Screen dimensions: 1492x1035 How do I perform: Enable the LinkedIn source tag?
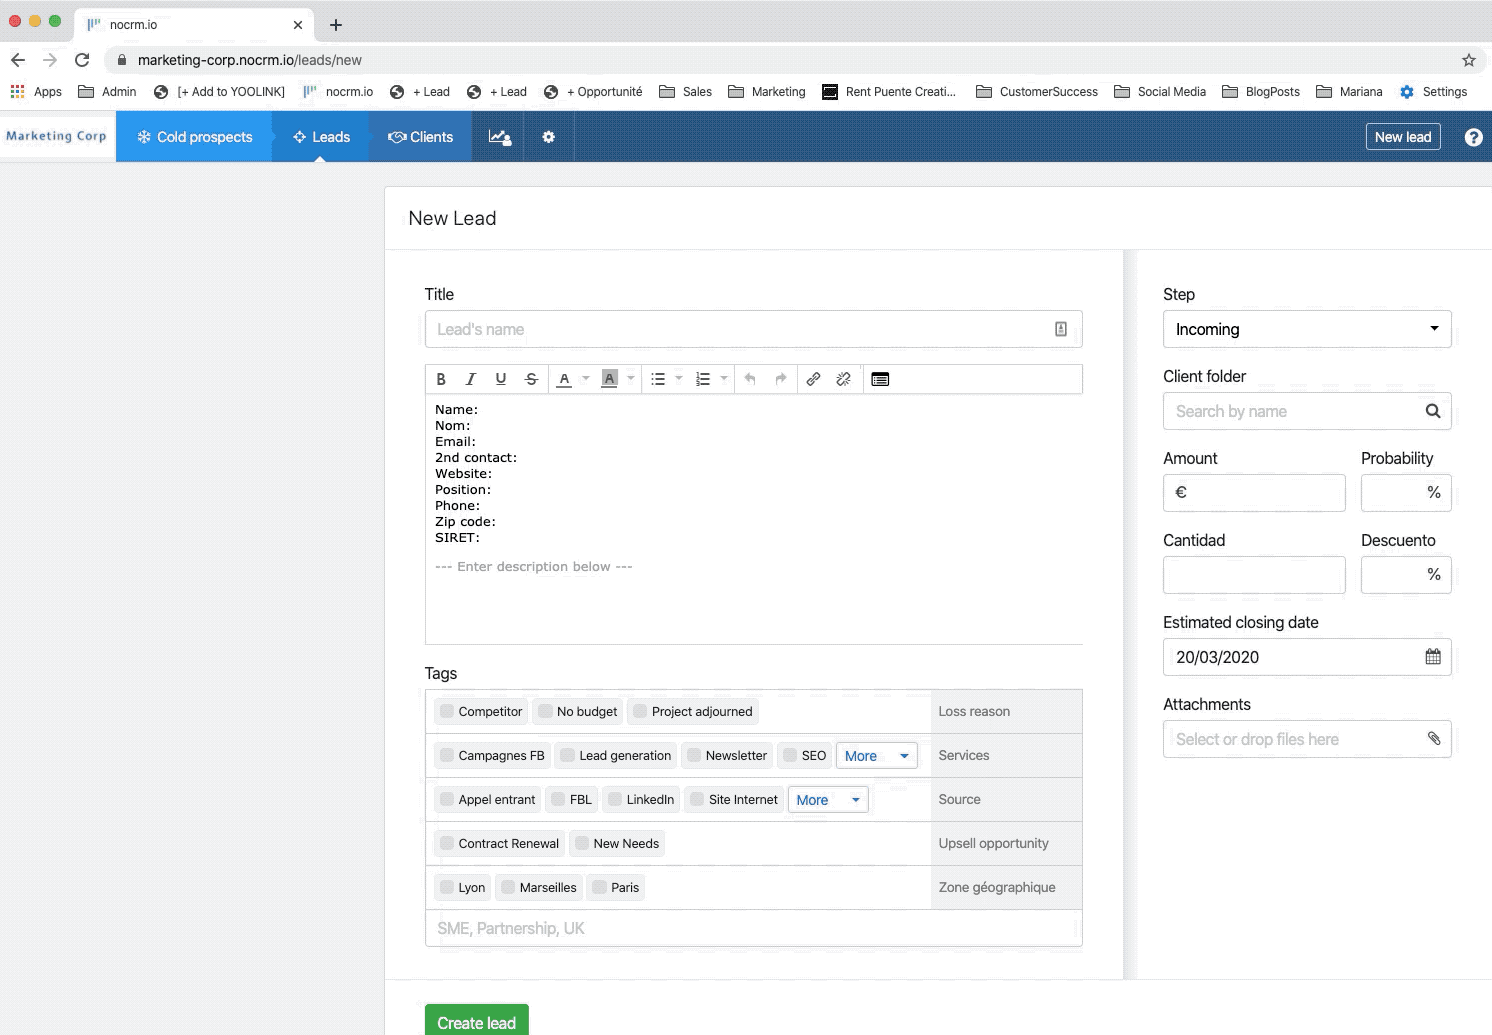pos(615,799)
